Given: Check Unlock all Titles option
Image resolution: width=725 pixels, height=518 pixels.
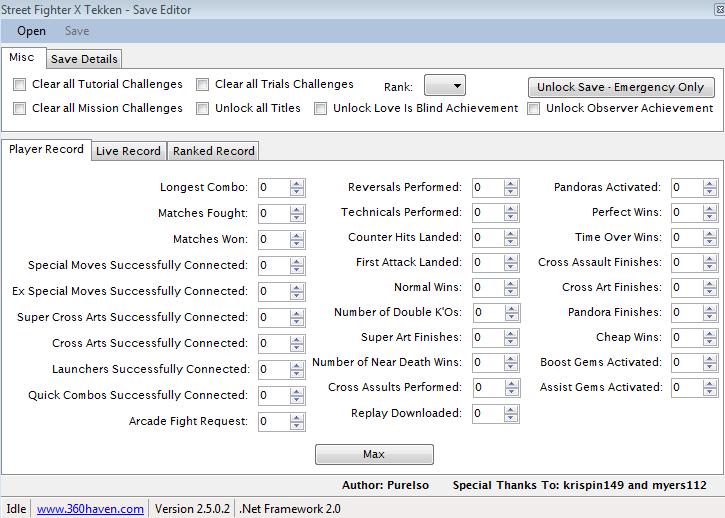Looking at the screenshot, I should [x=203, y=109].
